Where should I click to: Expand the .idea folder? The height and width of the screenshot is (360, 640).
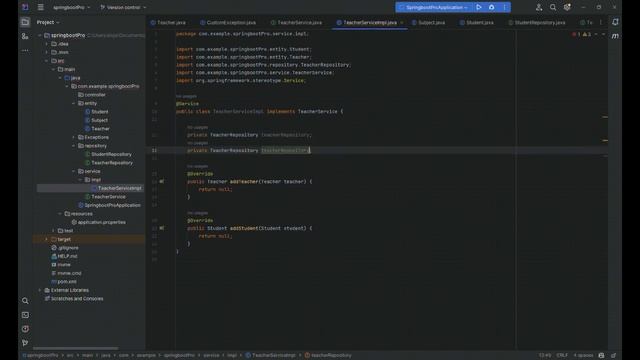pos(47,44)
